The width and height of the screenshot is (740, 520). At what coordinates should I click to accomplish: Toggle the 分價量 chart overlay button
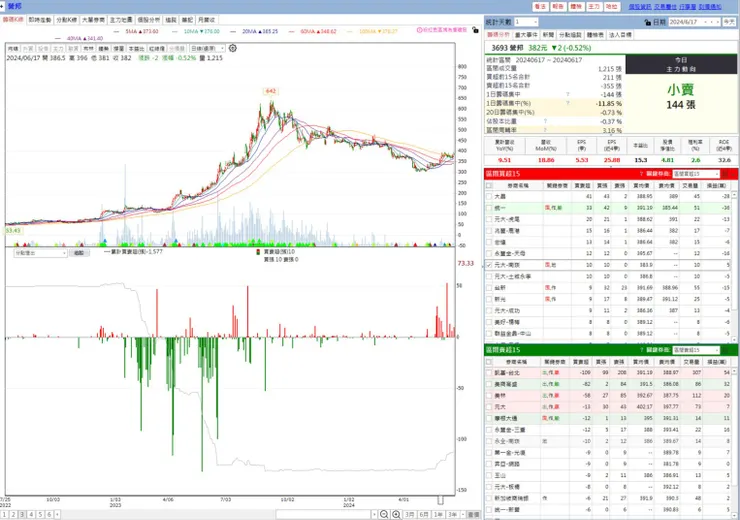coord(177,49)
